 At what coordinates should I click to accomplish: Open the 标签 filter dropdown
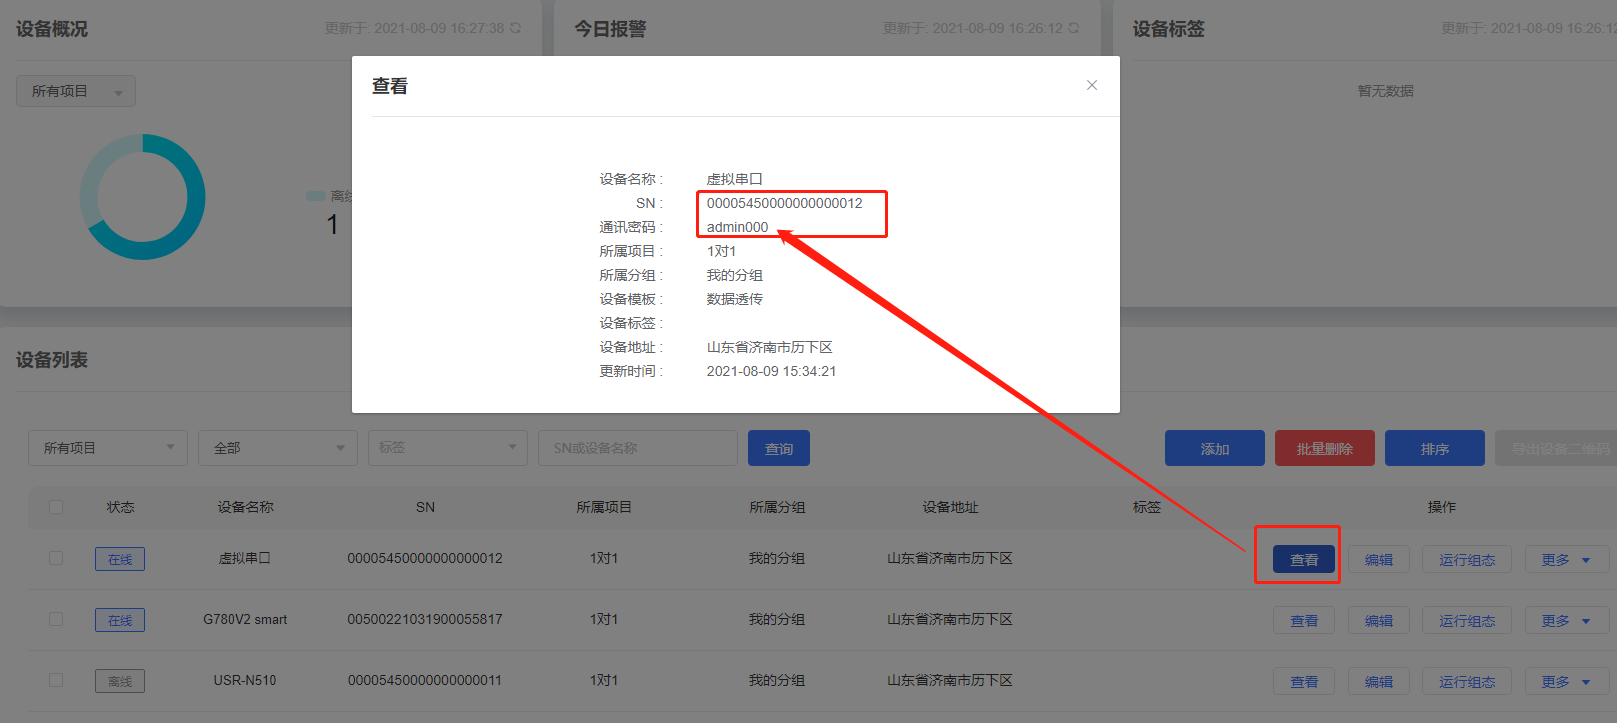448,448
